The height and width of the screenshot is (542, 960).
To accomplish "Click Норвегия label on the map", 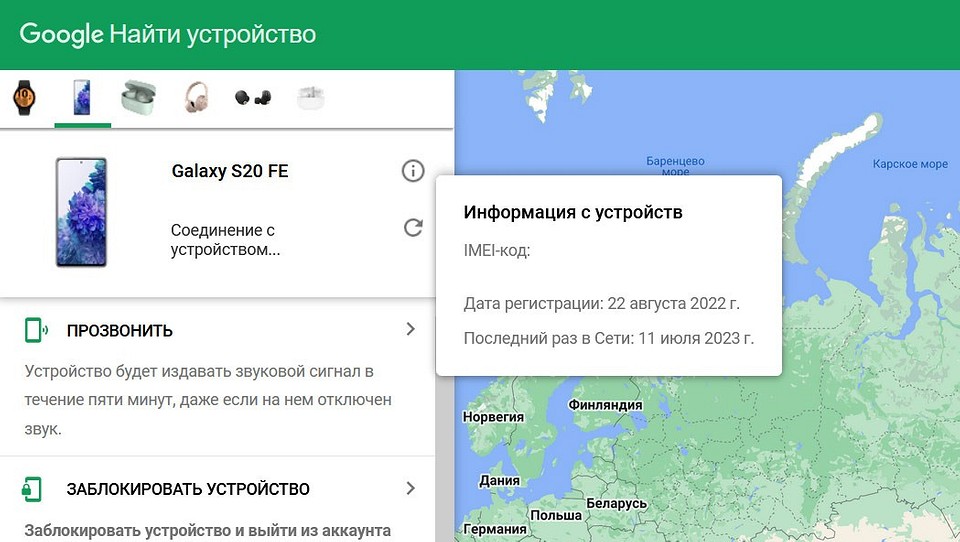I will (493, 417).
